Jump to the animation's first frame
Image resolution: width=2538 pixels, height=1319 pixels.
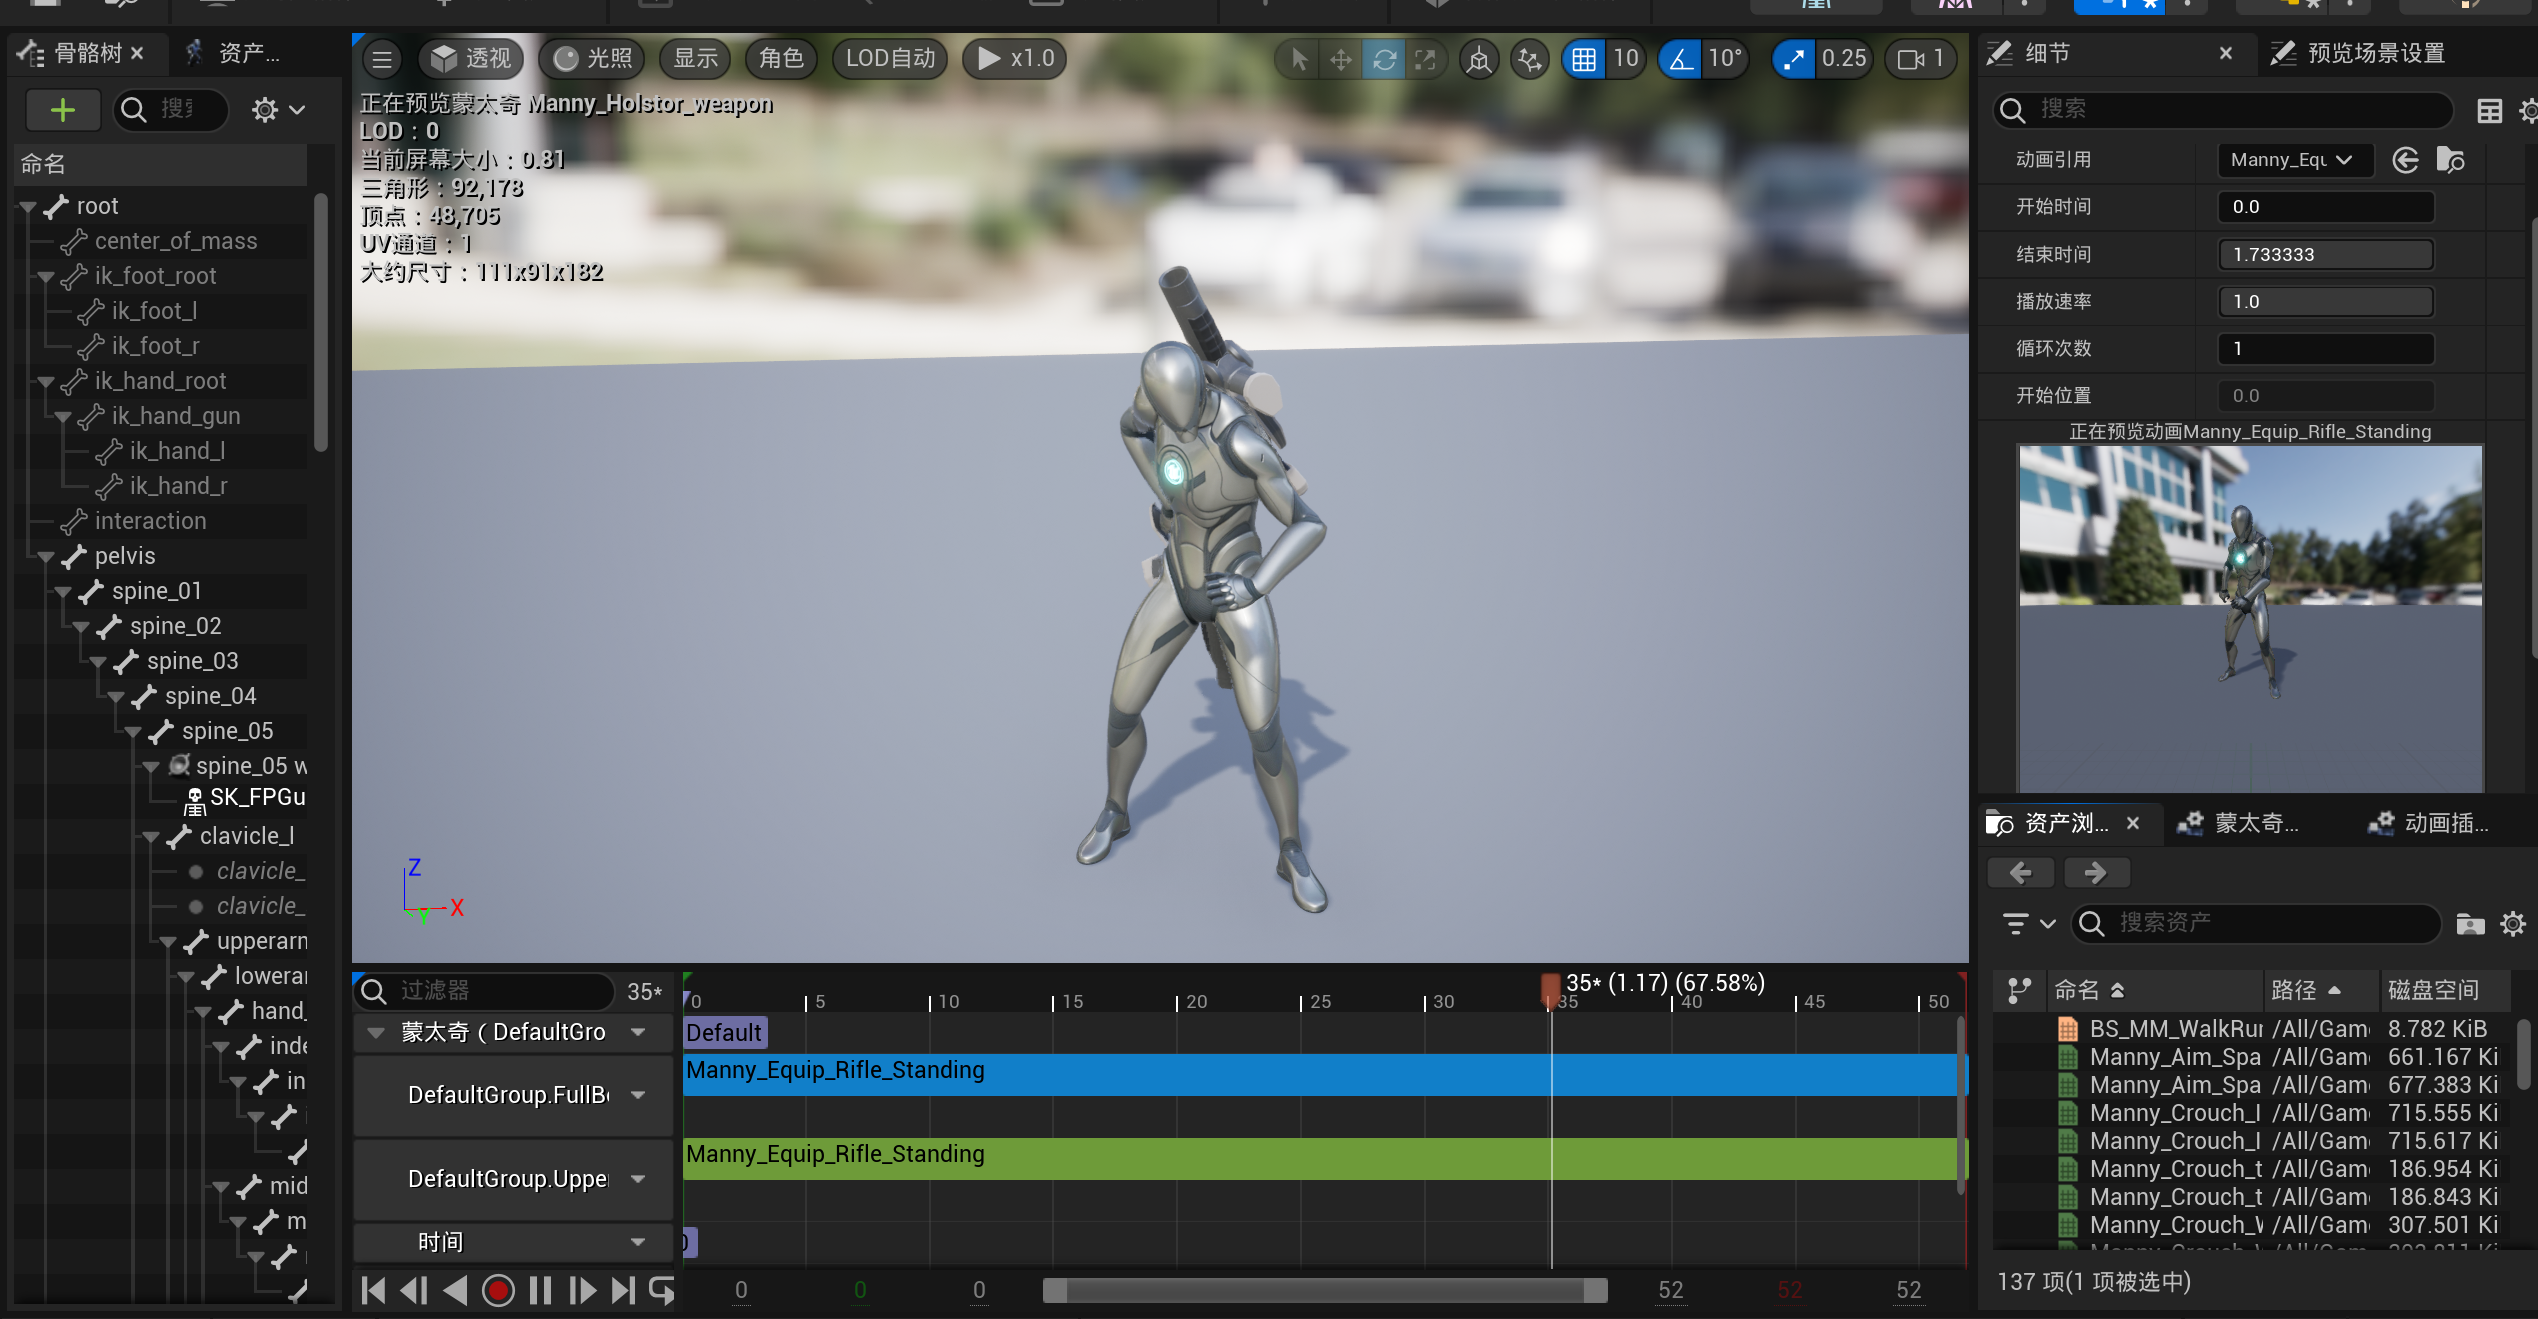click(373, 1291)
